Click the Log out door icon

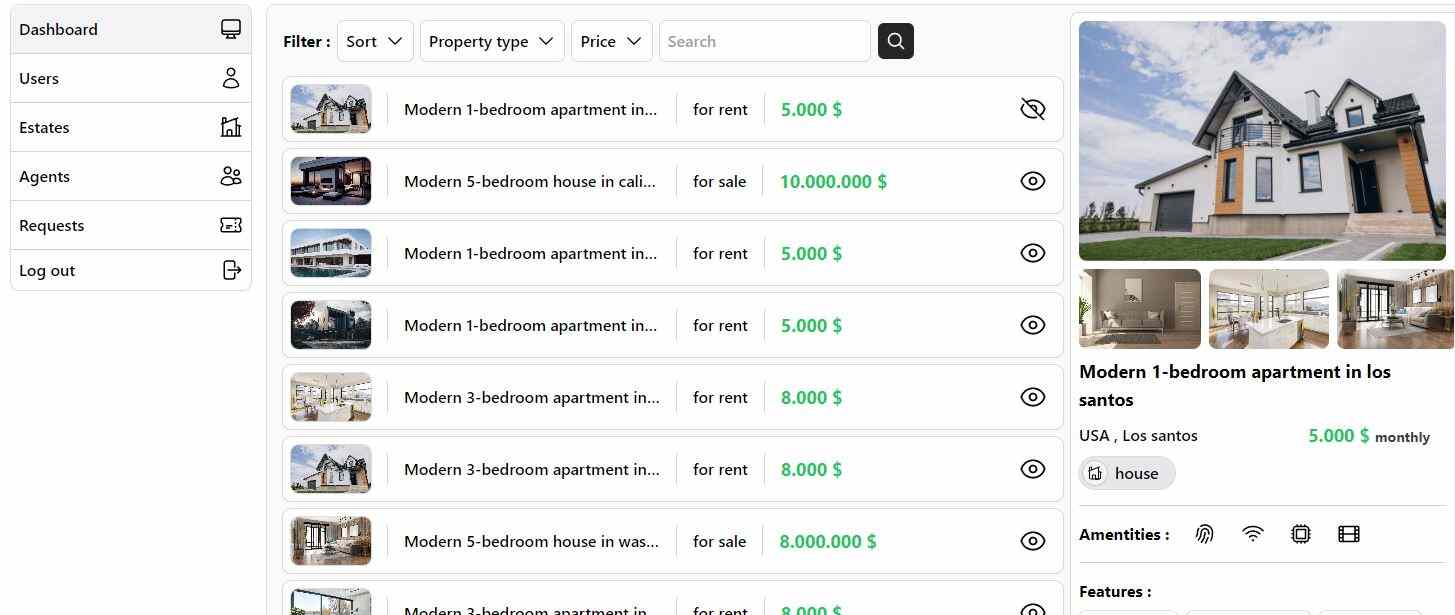231,270
